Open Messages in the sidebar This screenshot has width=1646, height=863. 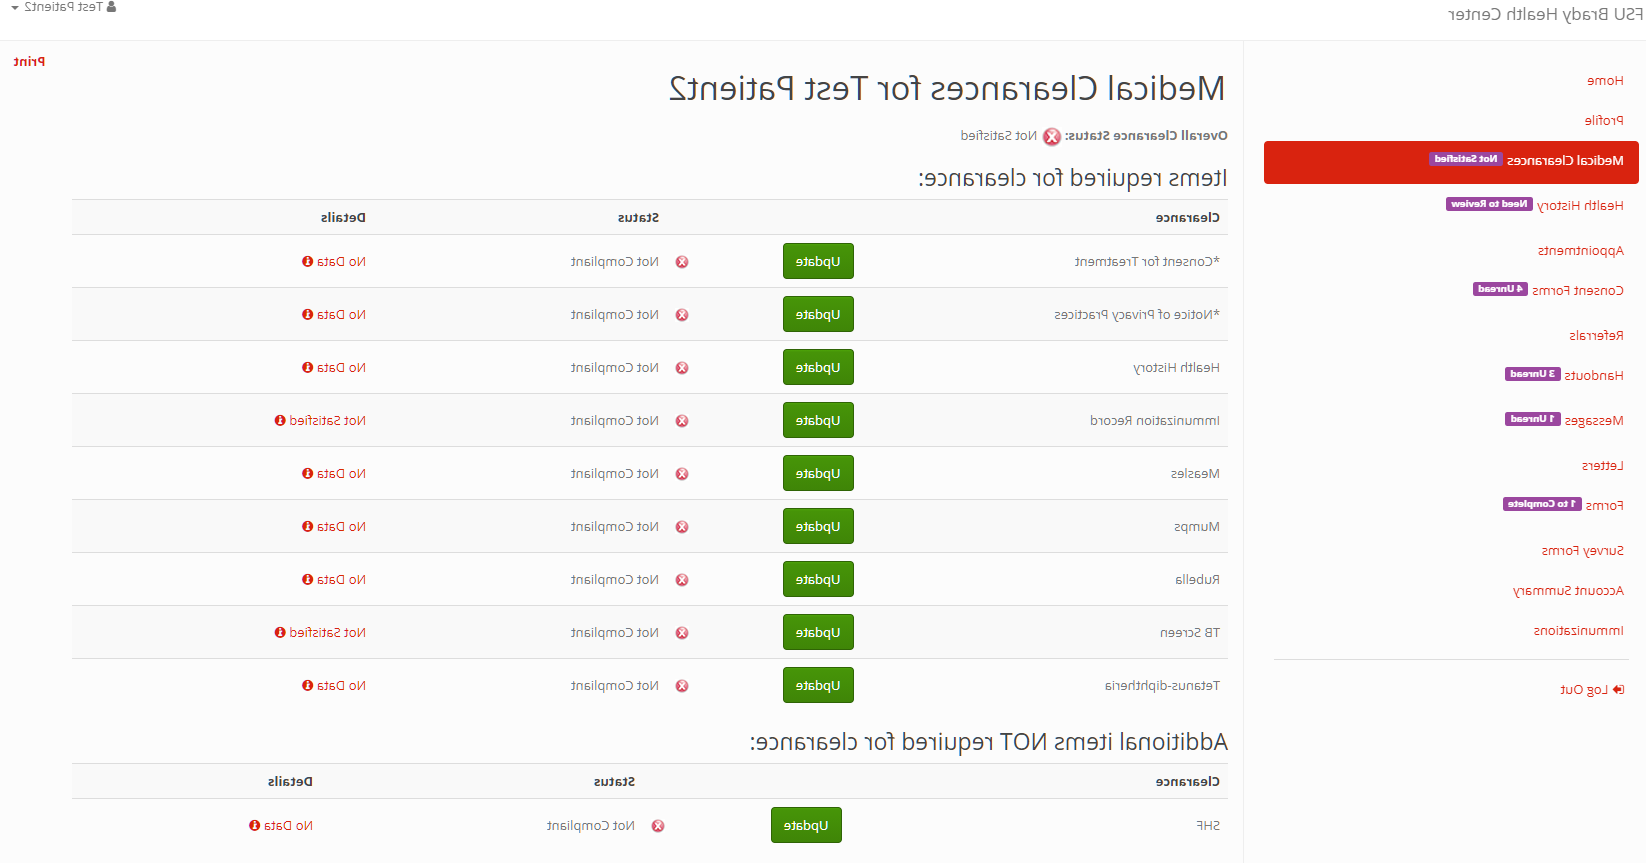1594,420
